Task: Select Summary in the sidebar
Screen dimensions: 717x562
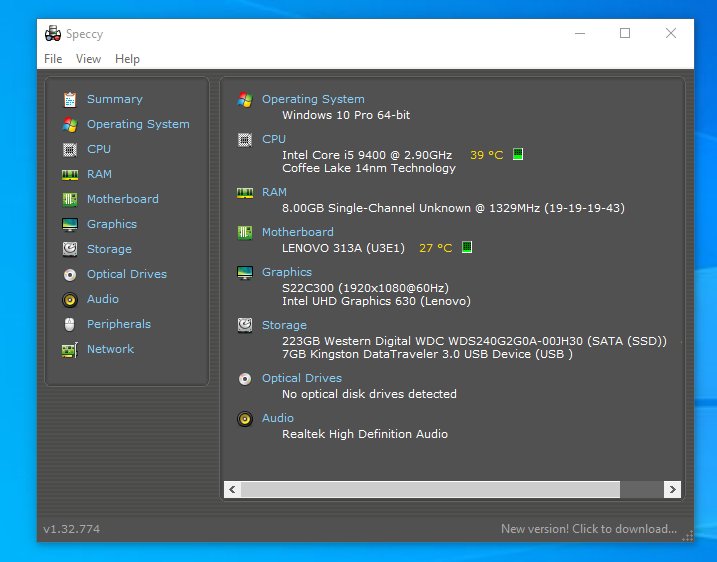Action: [115, 99]
